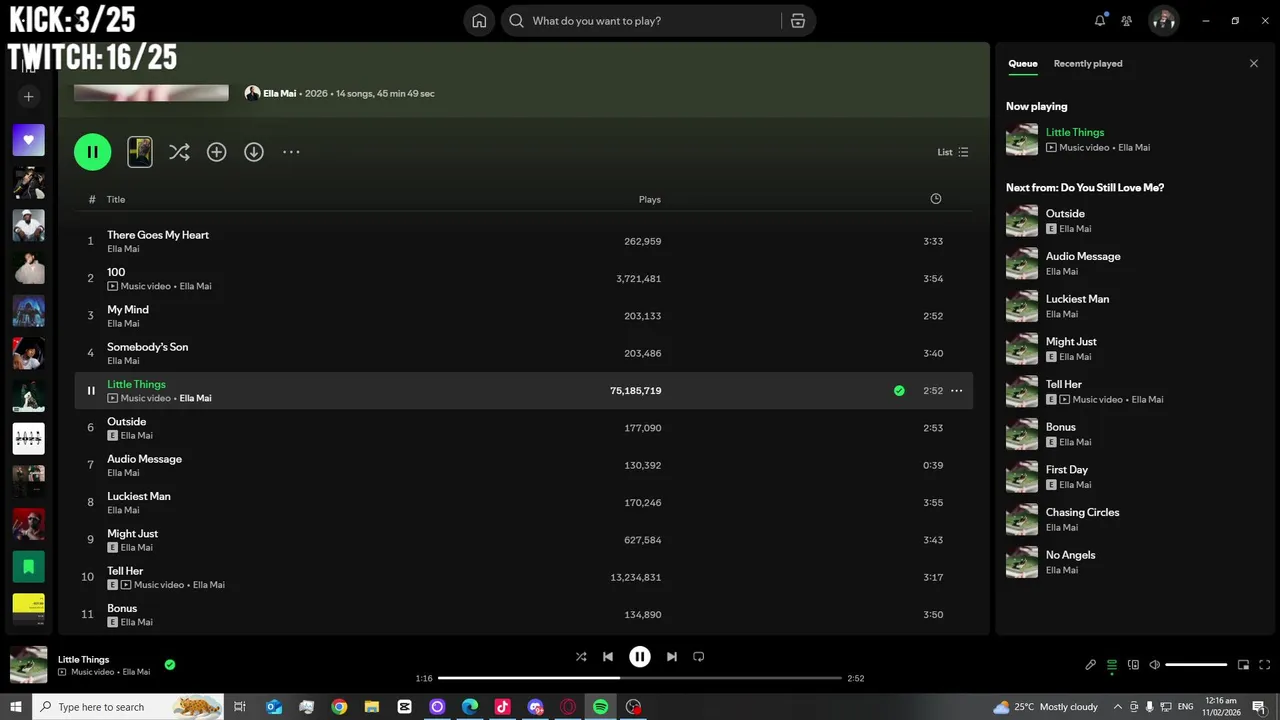Open the yellow playlist cover in the sidebar

point(28,609)
